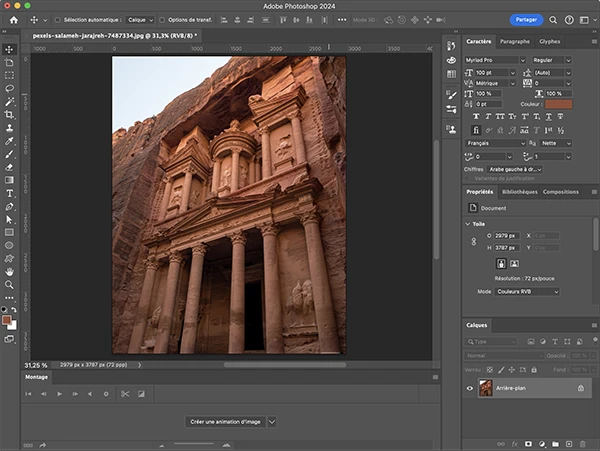
Task: Go to first frame in Montage
Action: [28, 394]
